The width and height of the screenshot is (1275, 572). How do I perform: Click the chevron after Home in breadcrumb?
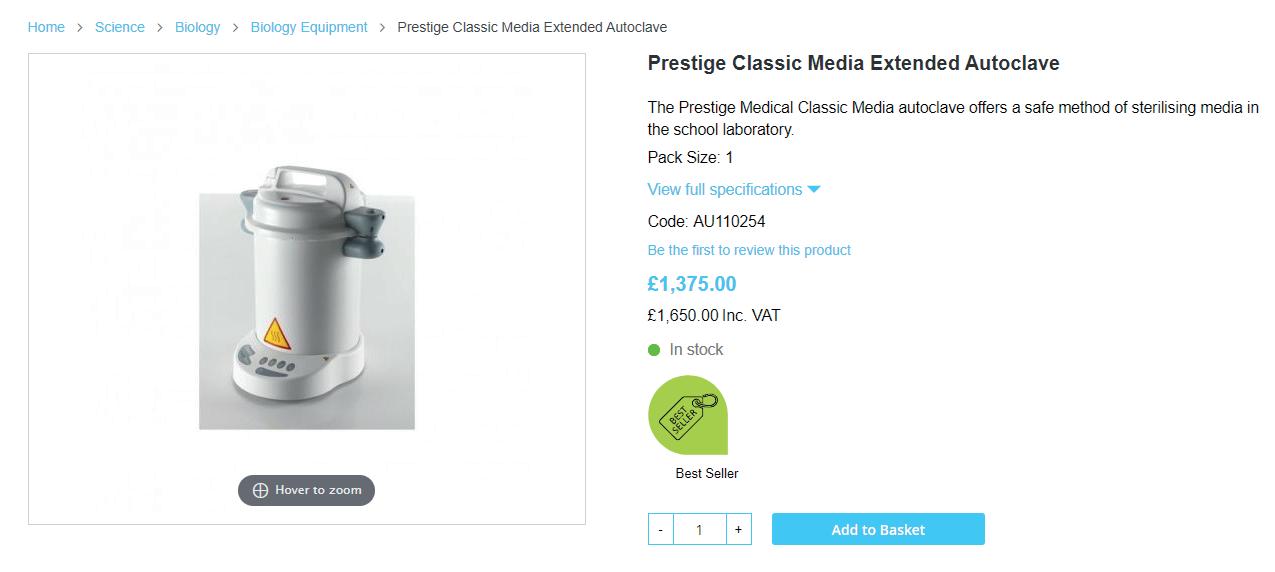coord(80,28)
